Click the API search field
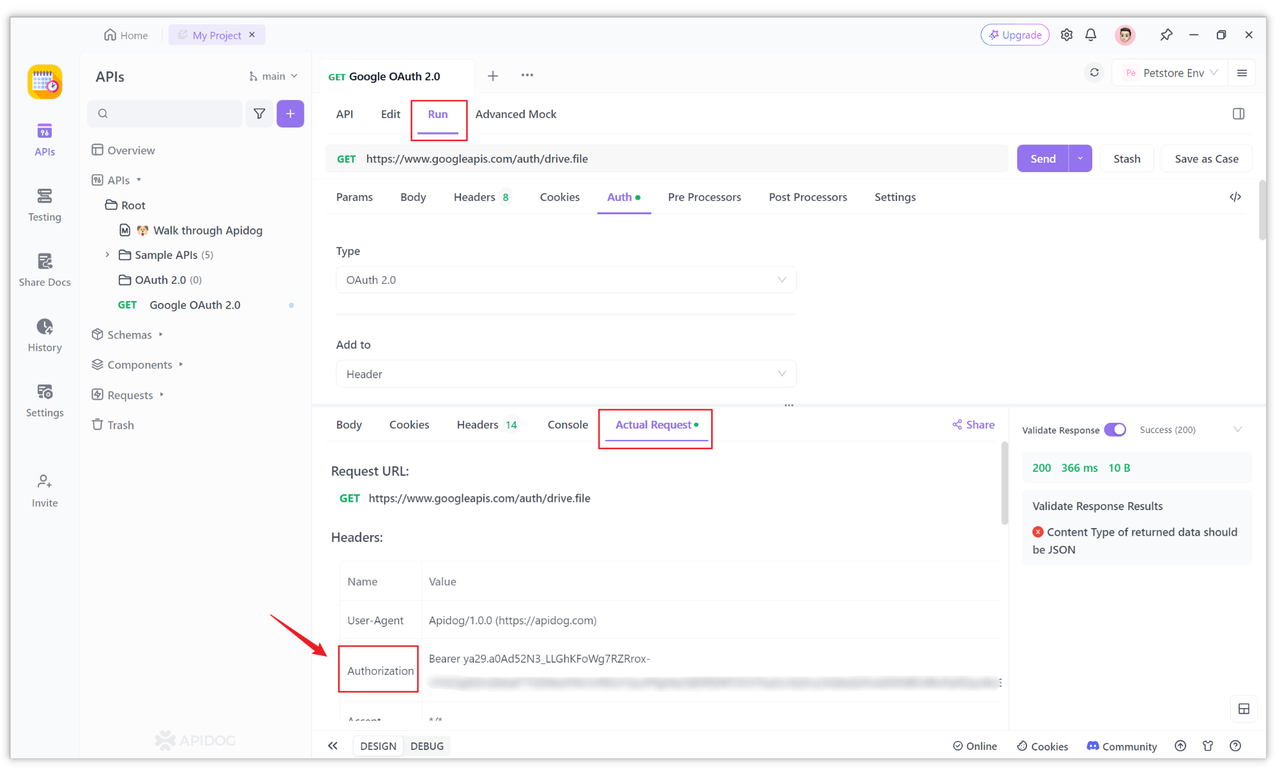1280x771 pixels. (165, 114)
